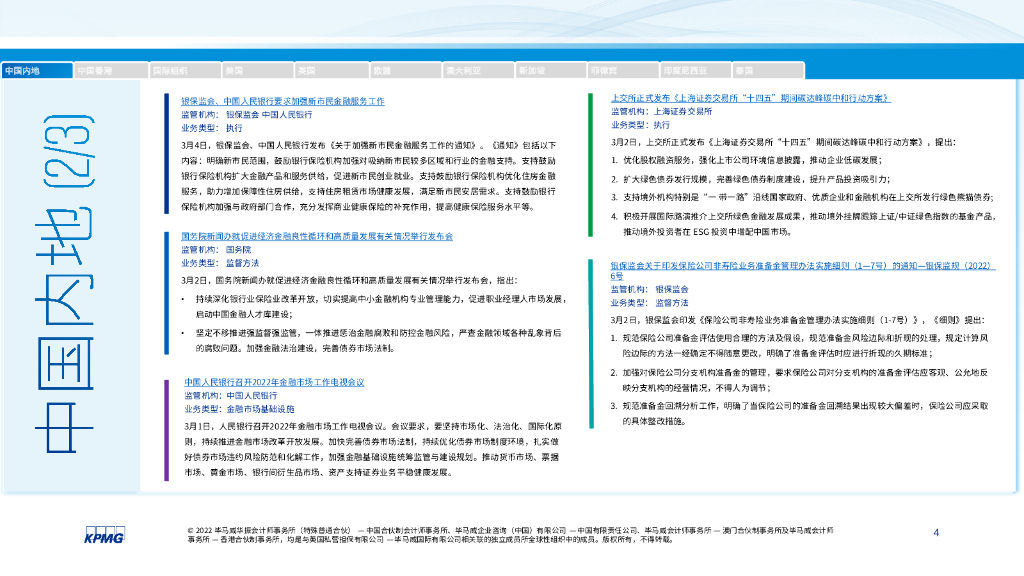The image size is (1024, 576).
Task: Click the KPMG logo
Action: point(104,535)
